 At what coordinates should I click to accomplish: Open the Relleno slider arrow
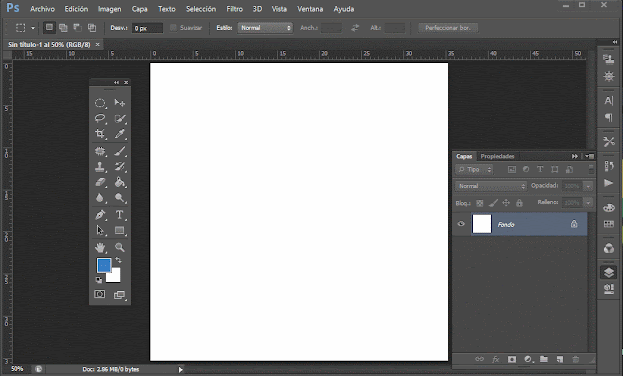[x=588, y=203]
